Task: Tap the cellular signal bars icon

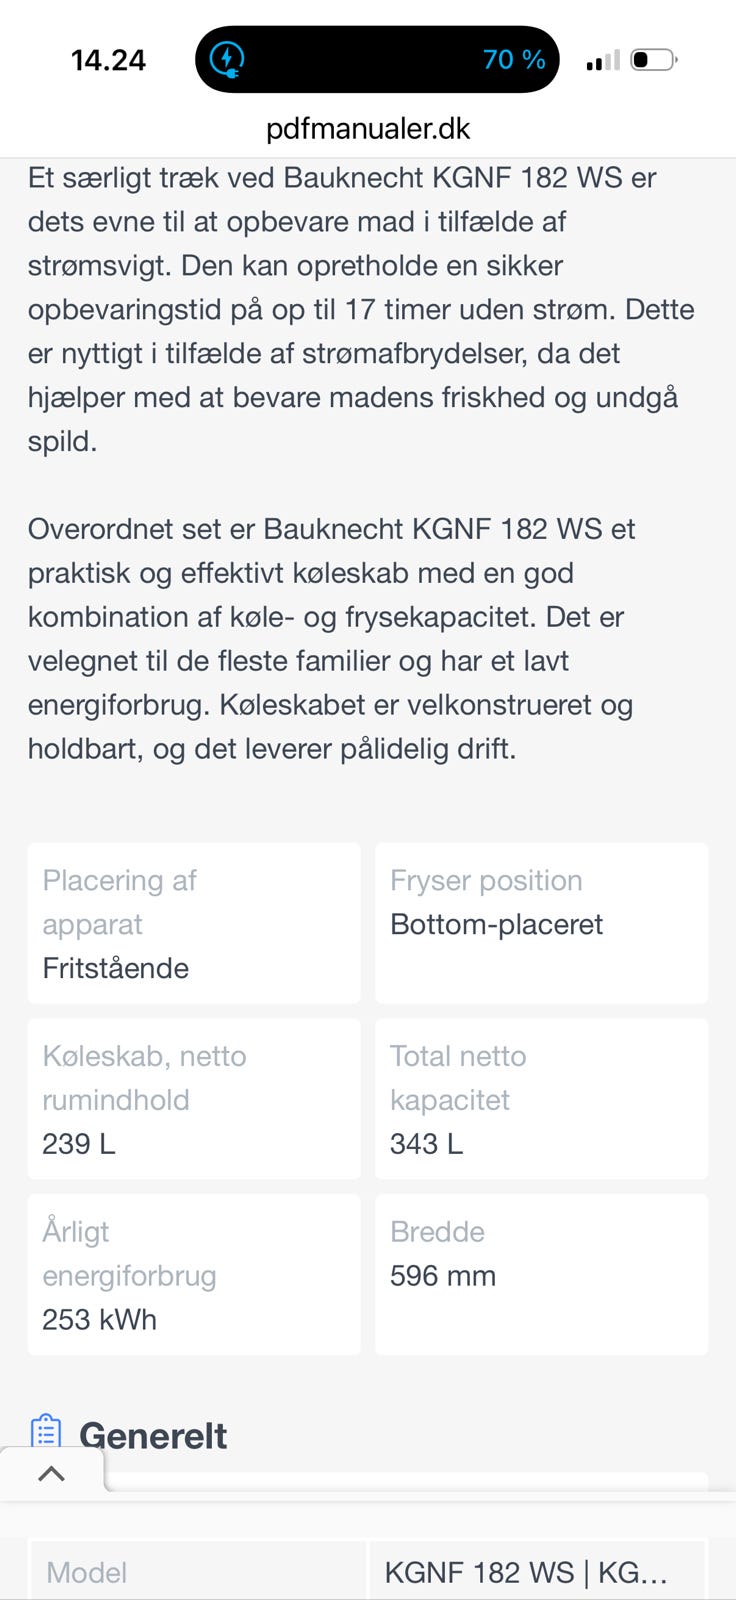Action: (x=603, y=61)
